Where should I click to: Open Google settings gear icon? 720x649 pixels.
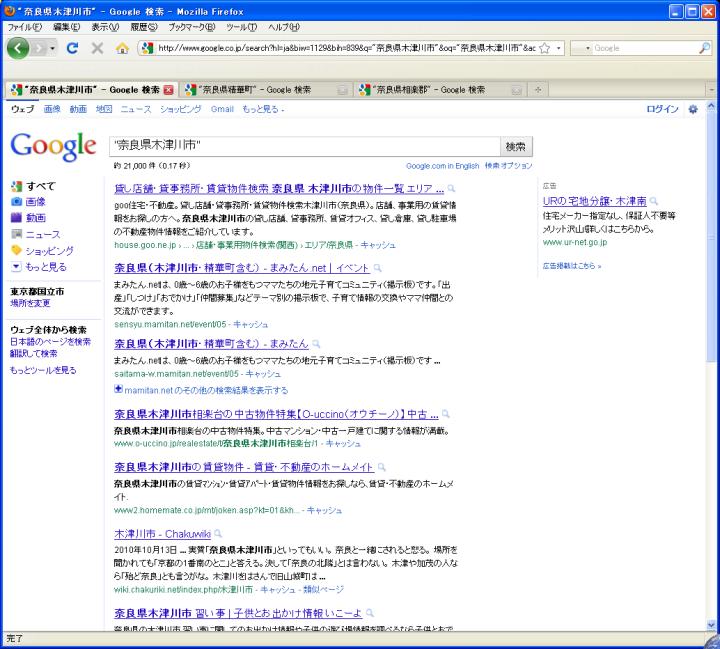[x=694, y=109]
